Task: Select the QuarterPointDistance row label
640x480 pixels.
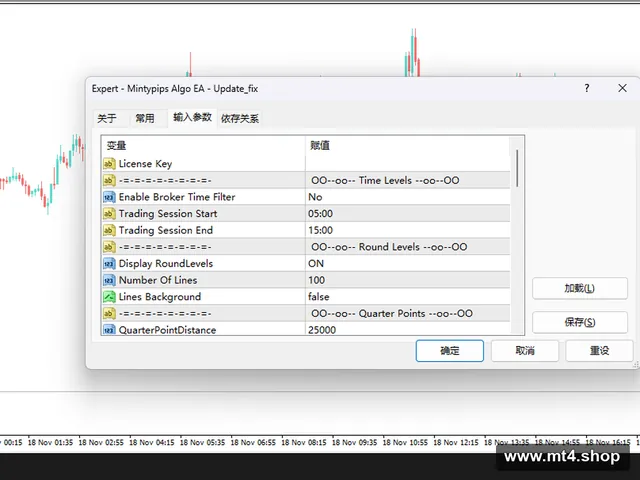Action: tap(167, 330)
